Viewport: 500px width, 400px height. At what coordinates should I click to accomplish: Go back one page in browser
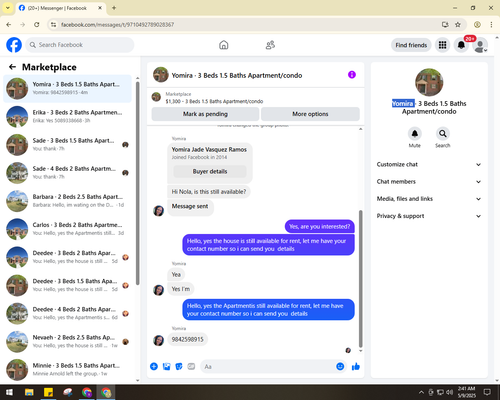[9, 24]
